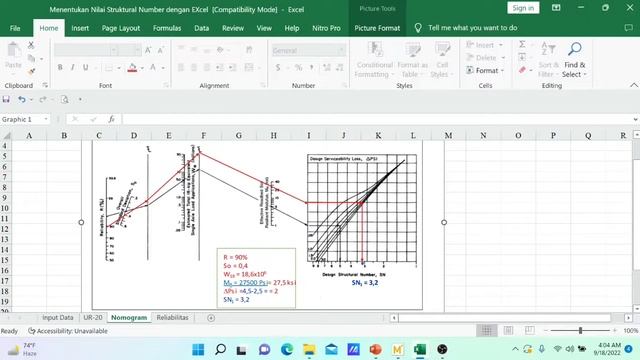Switch to the Insert ribbon tab
The width and height of the screenshot is (640, 360).
click(80, 28)
